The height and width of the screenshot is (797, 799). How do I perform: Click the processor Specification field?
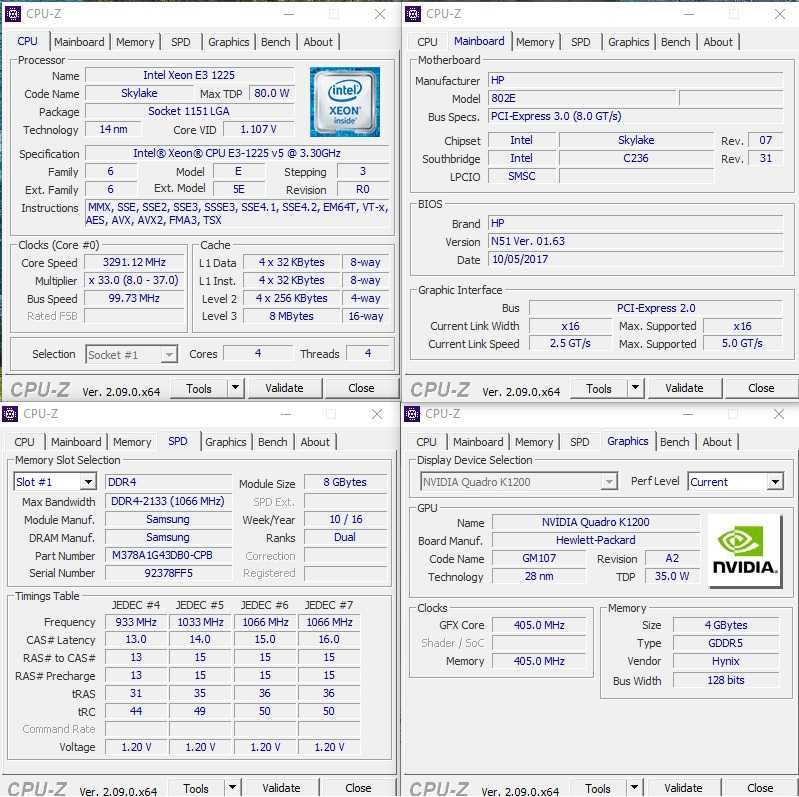[237, 153]
